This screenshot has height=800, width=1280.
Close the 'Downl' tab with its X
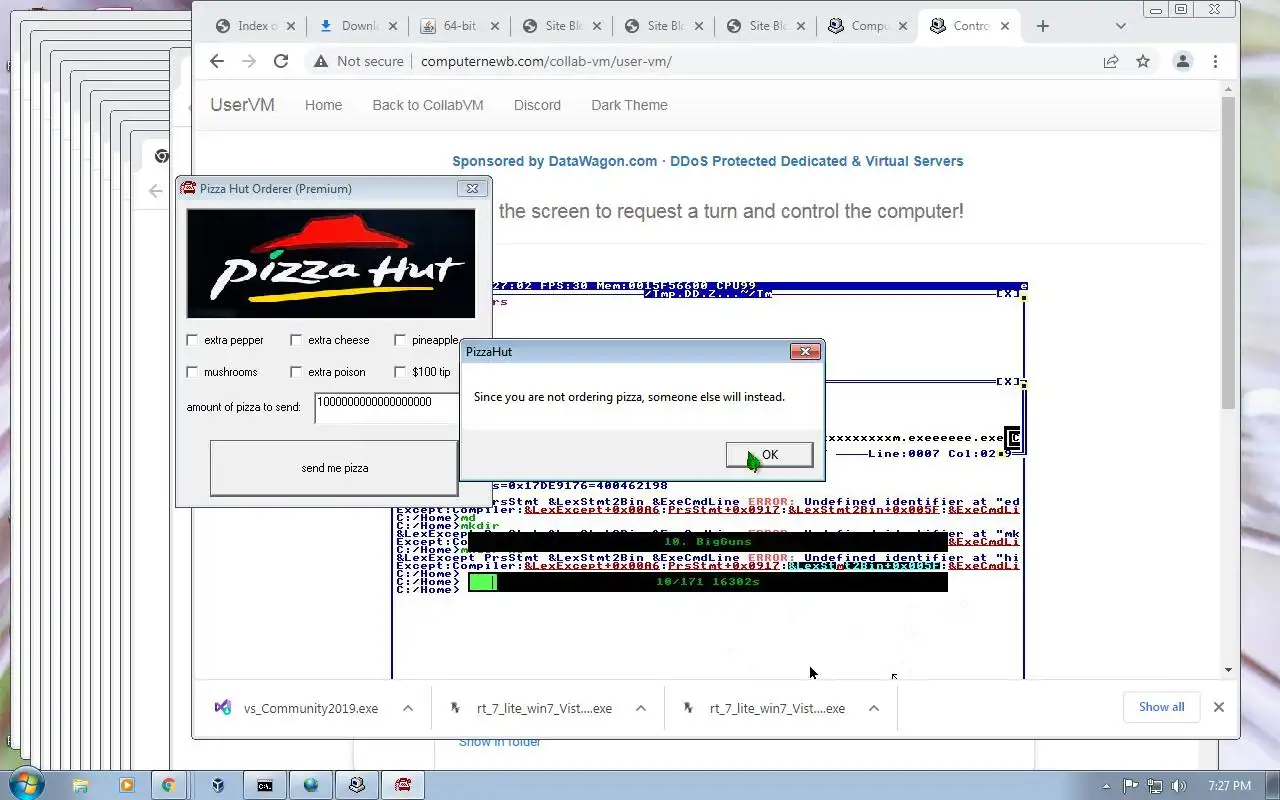[x=392, y=26]
